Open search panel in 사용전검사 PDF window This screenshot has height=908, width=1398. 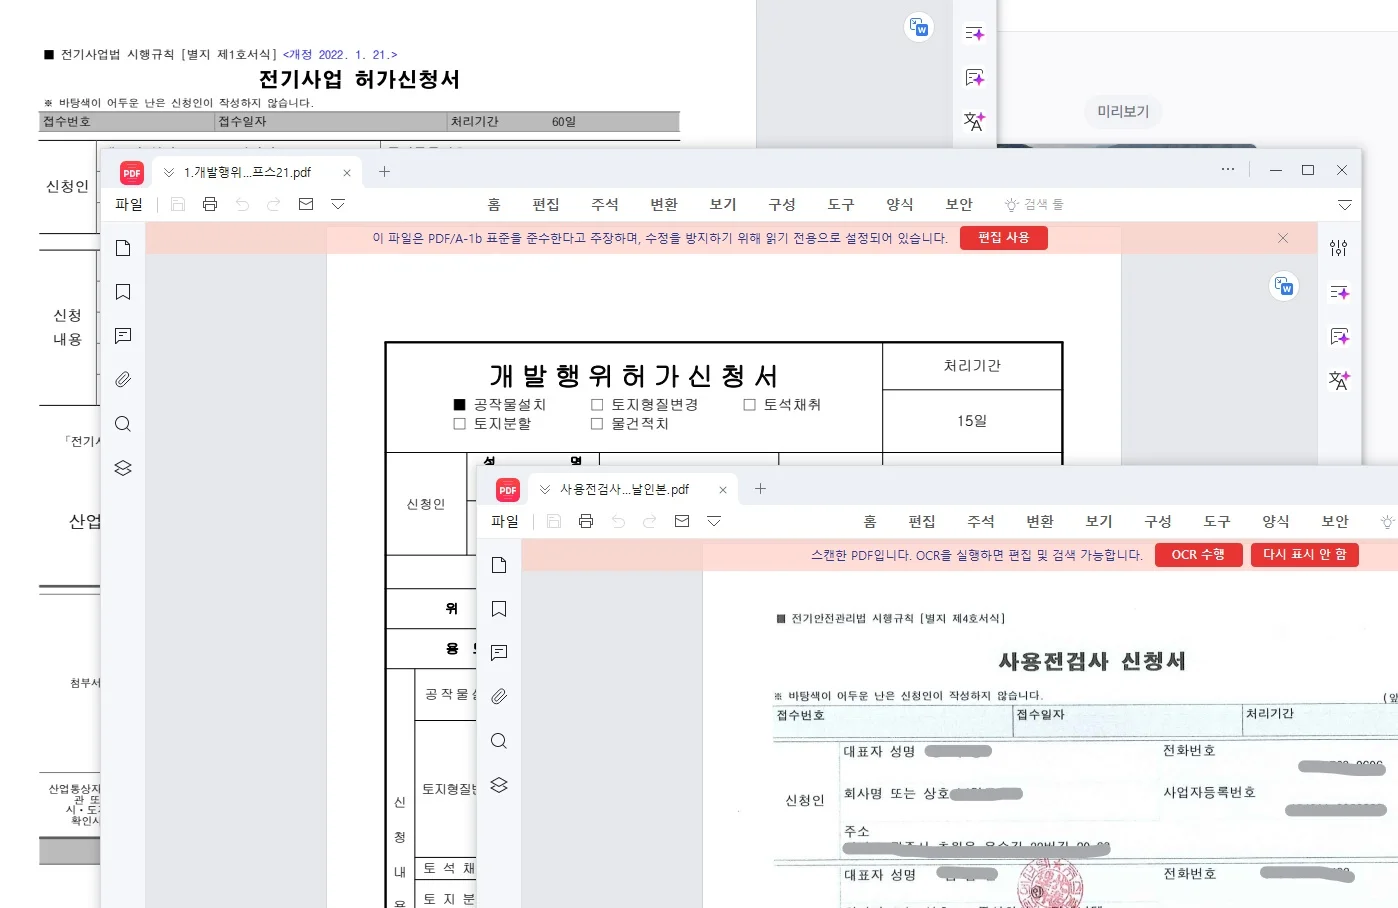tap(499, 741)
